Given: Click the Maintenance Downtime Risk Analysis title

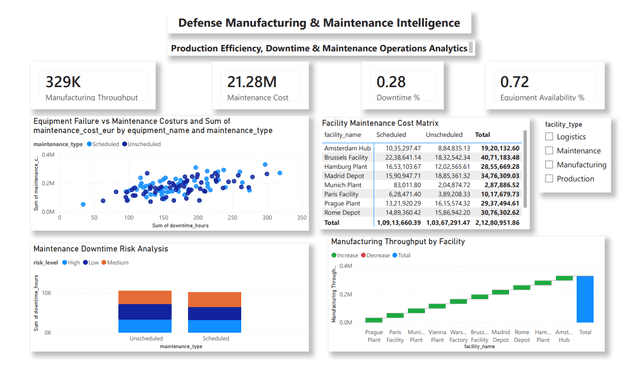Looking at the screenshot, I should tap(100, 249).
